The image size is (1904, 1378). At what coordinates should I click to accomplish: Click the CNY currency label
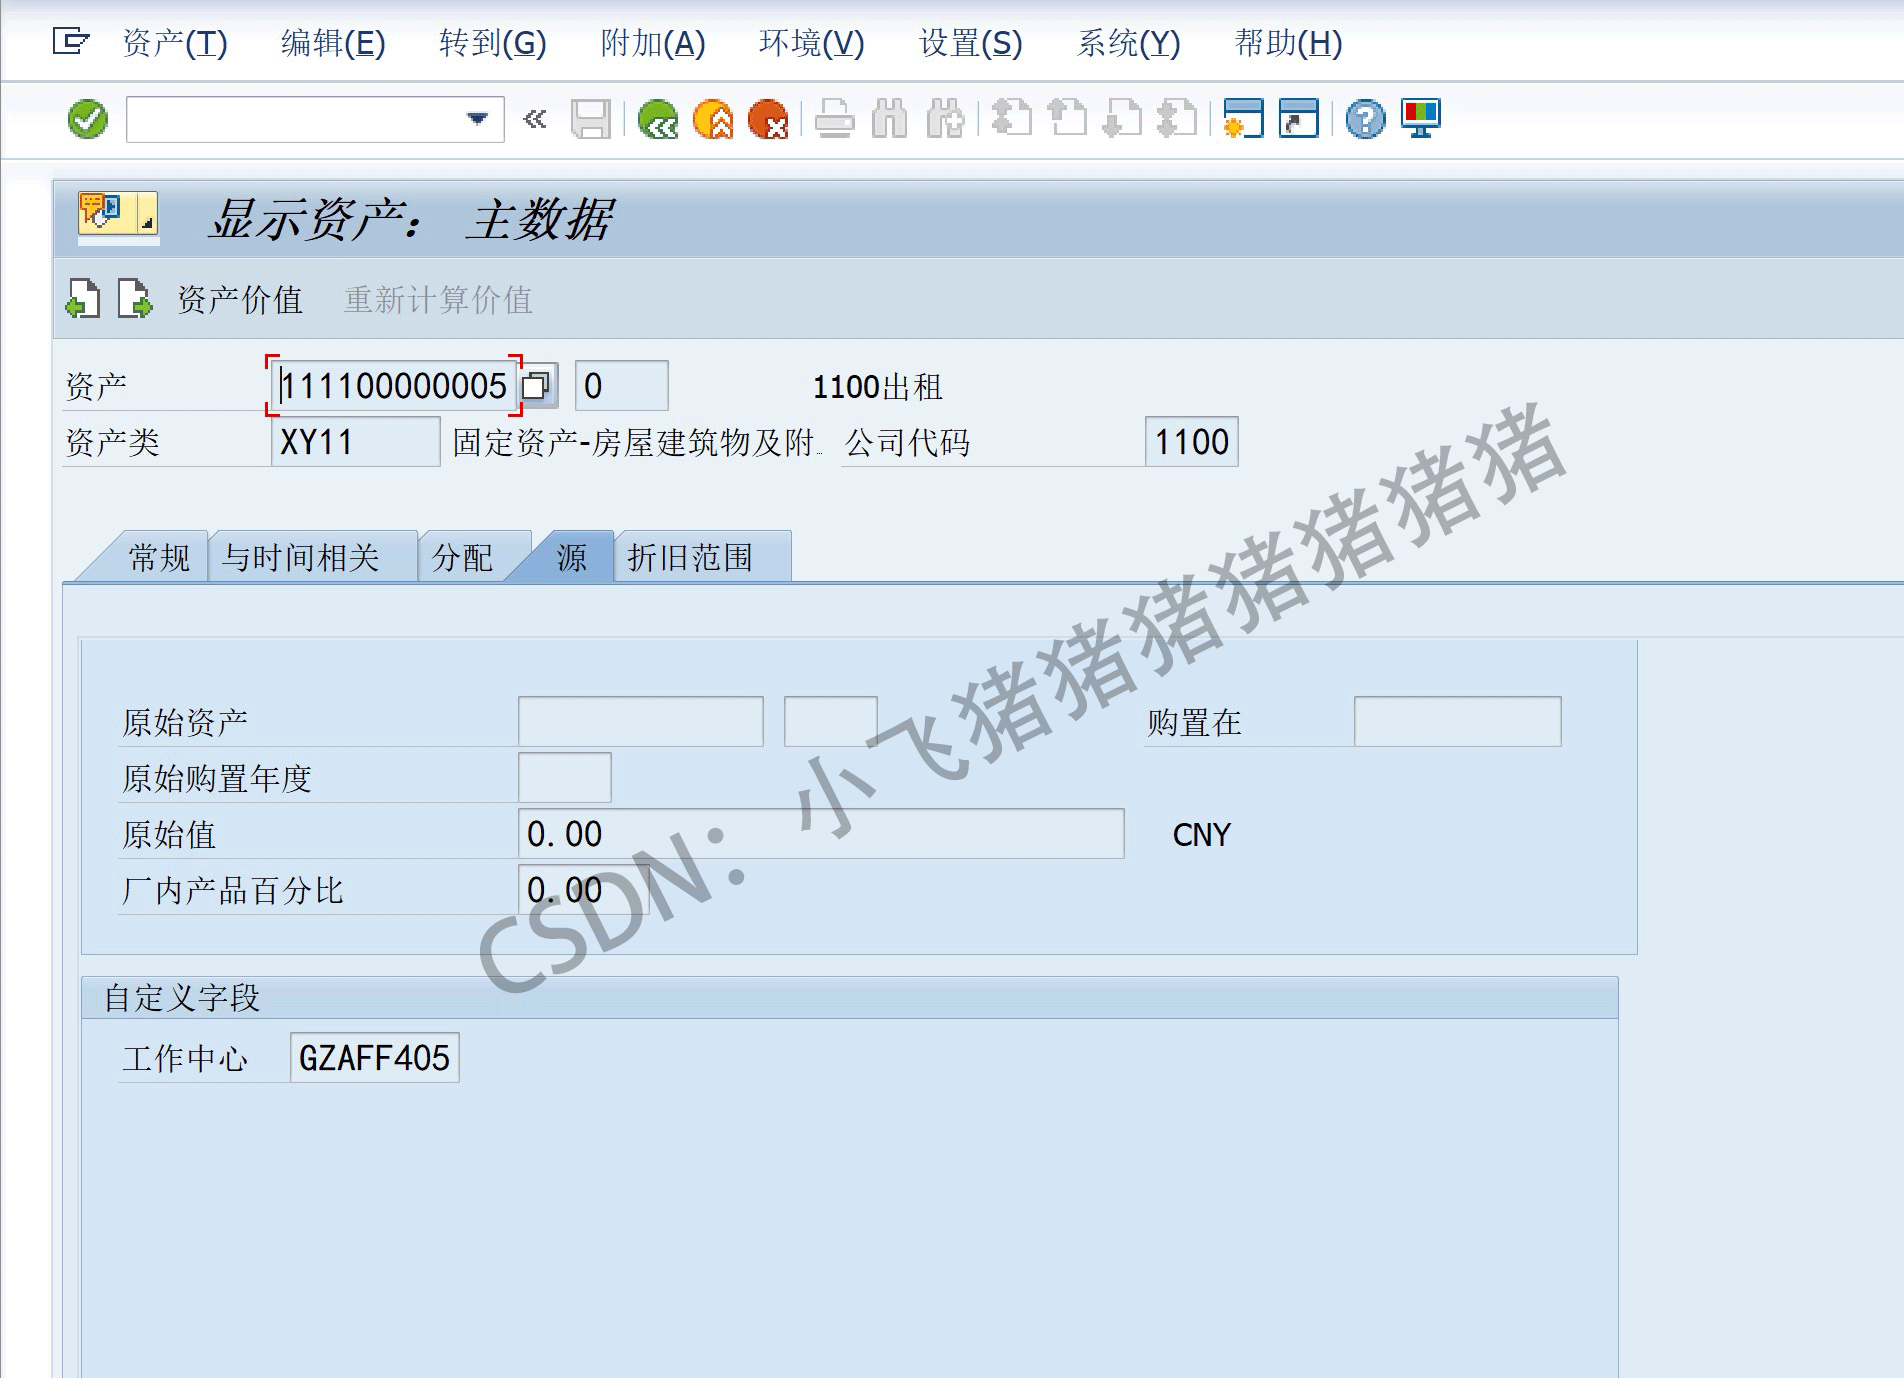pos(1201,835)
